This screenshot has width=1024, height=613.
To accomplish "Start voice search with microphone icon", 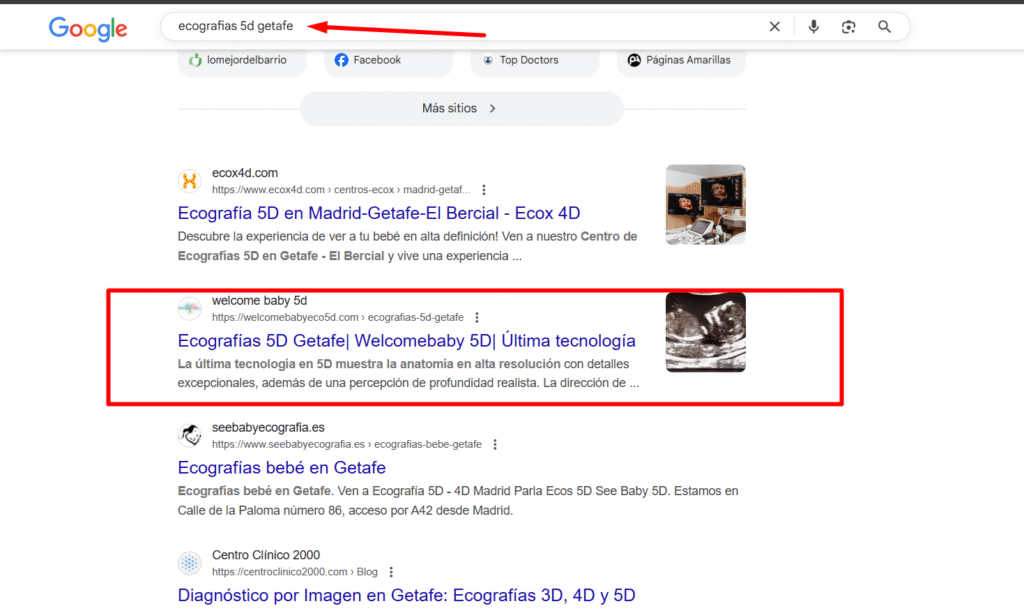I will [813, 27].
